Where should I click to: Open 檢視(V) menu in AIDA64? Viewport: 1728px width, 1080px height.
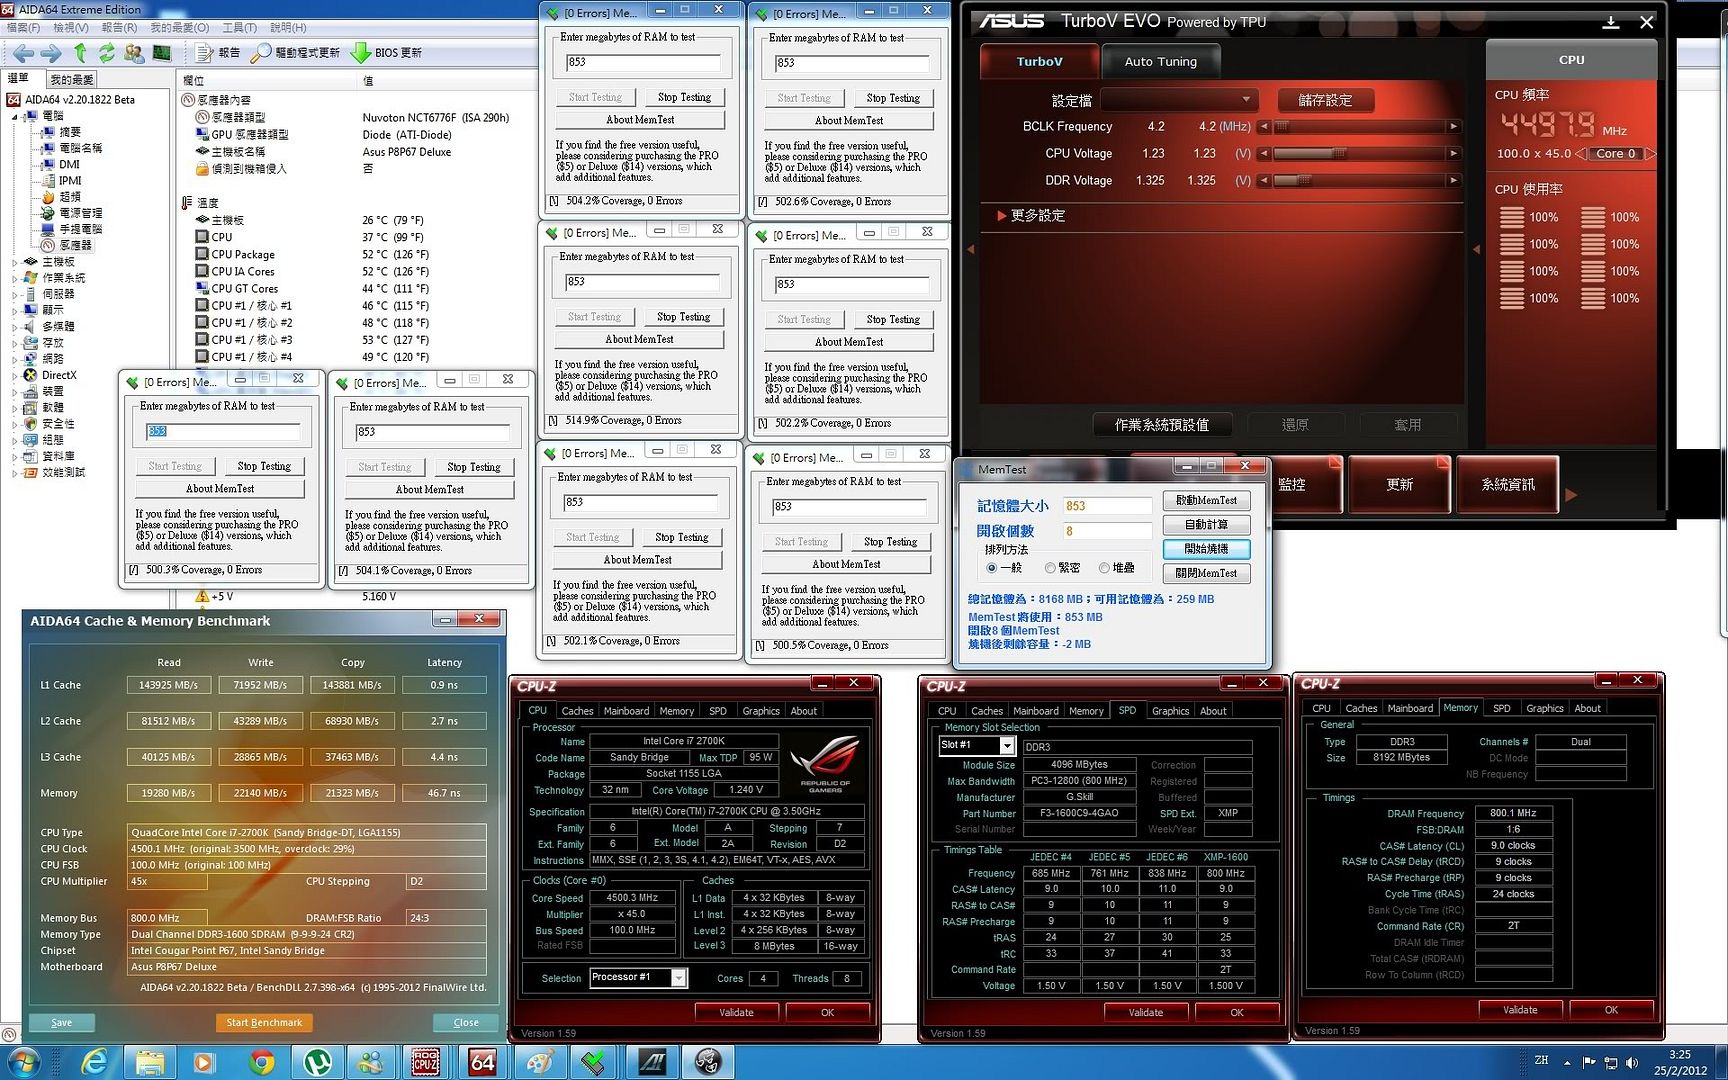tap(71, 27)
